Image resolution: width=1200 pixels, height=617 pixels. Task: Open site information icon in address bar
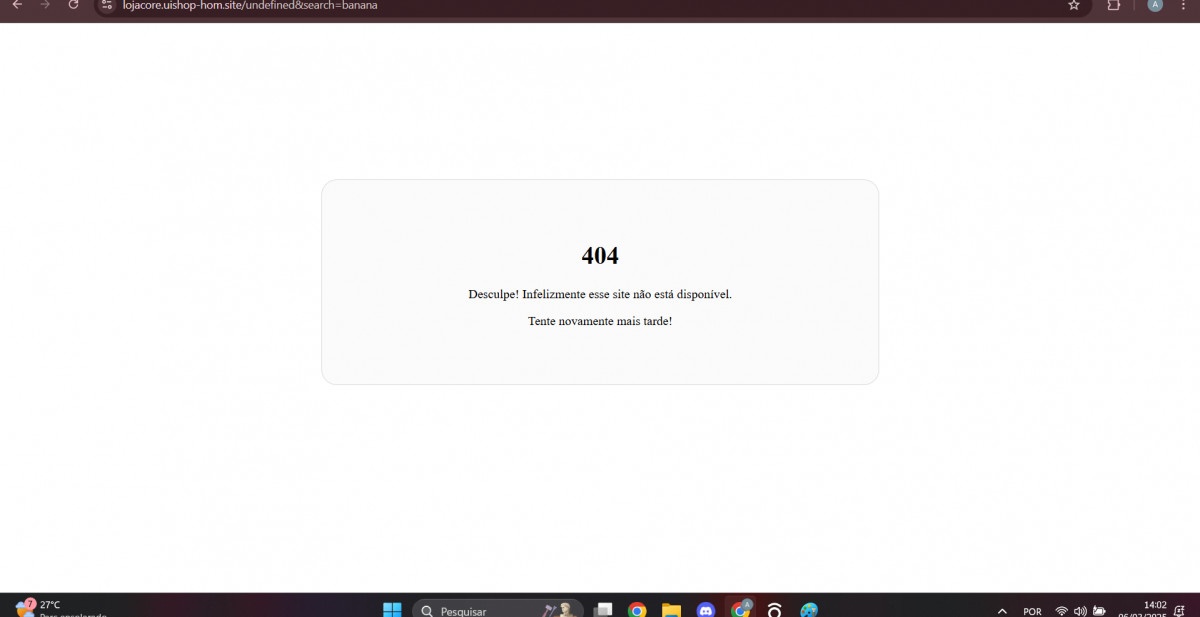tap(107, 5)
